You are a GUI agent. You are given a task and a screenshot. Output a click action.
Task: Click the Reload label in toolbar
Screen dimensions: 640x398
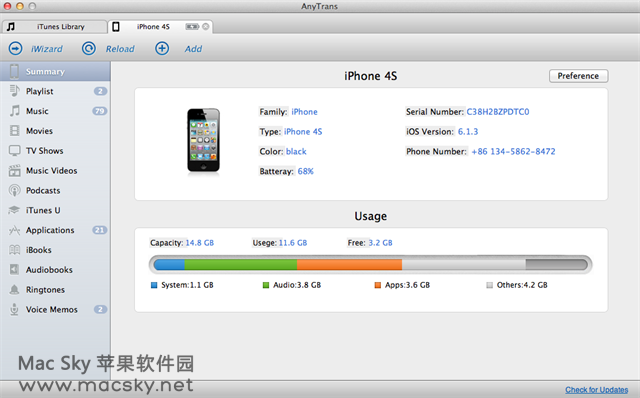coord(120,49)
